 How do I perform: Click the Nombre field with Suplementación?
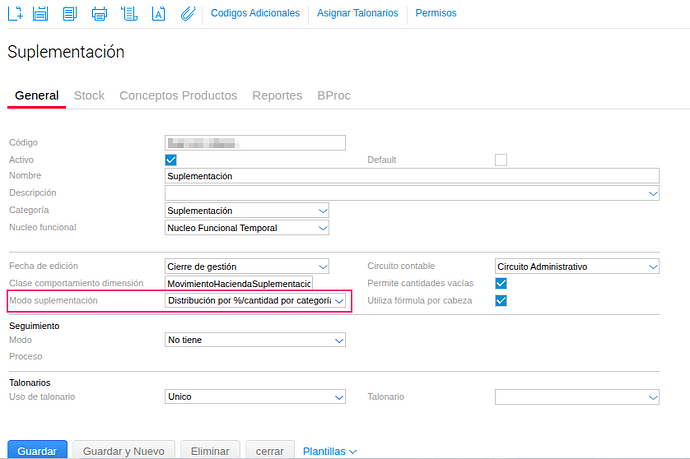412,176
